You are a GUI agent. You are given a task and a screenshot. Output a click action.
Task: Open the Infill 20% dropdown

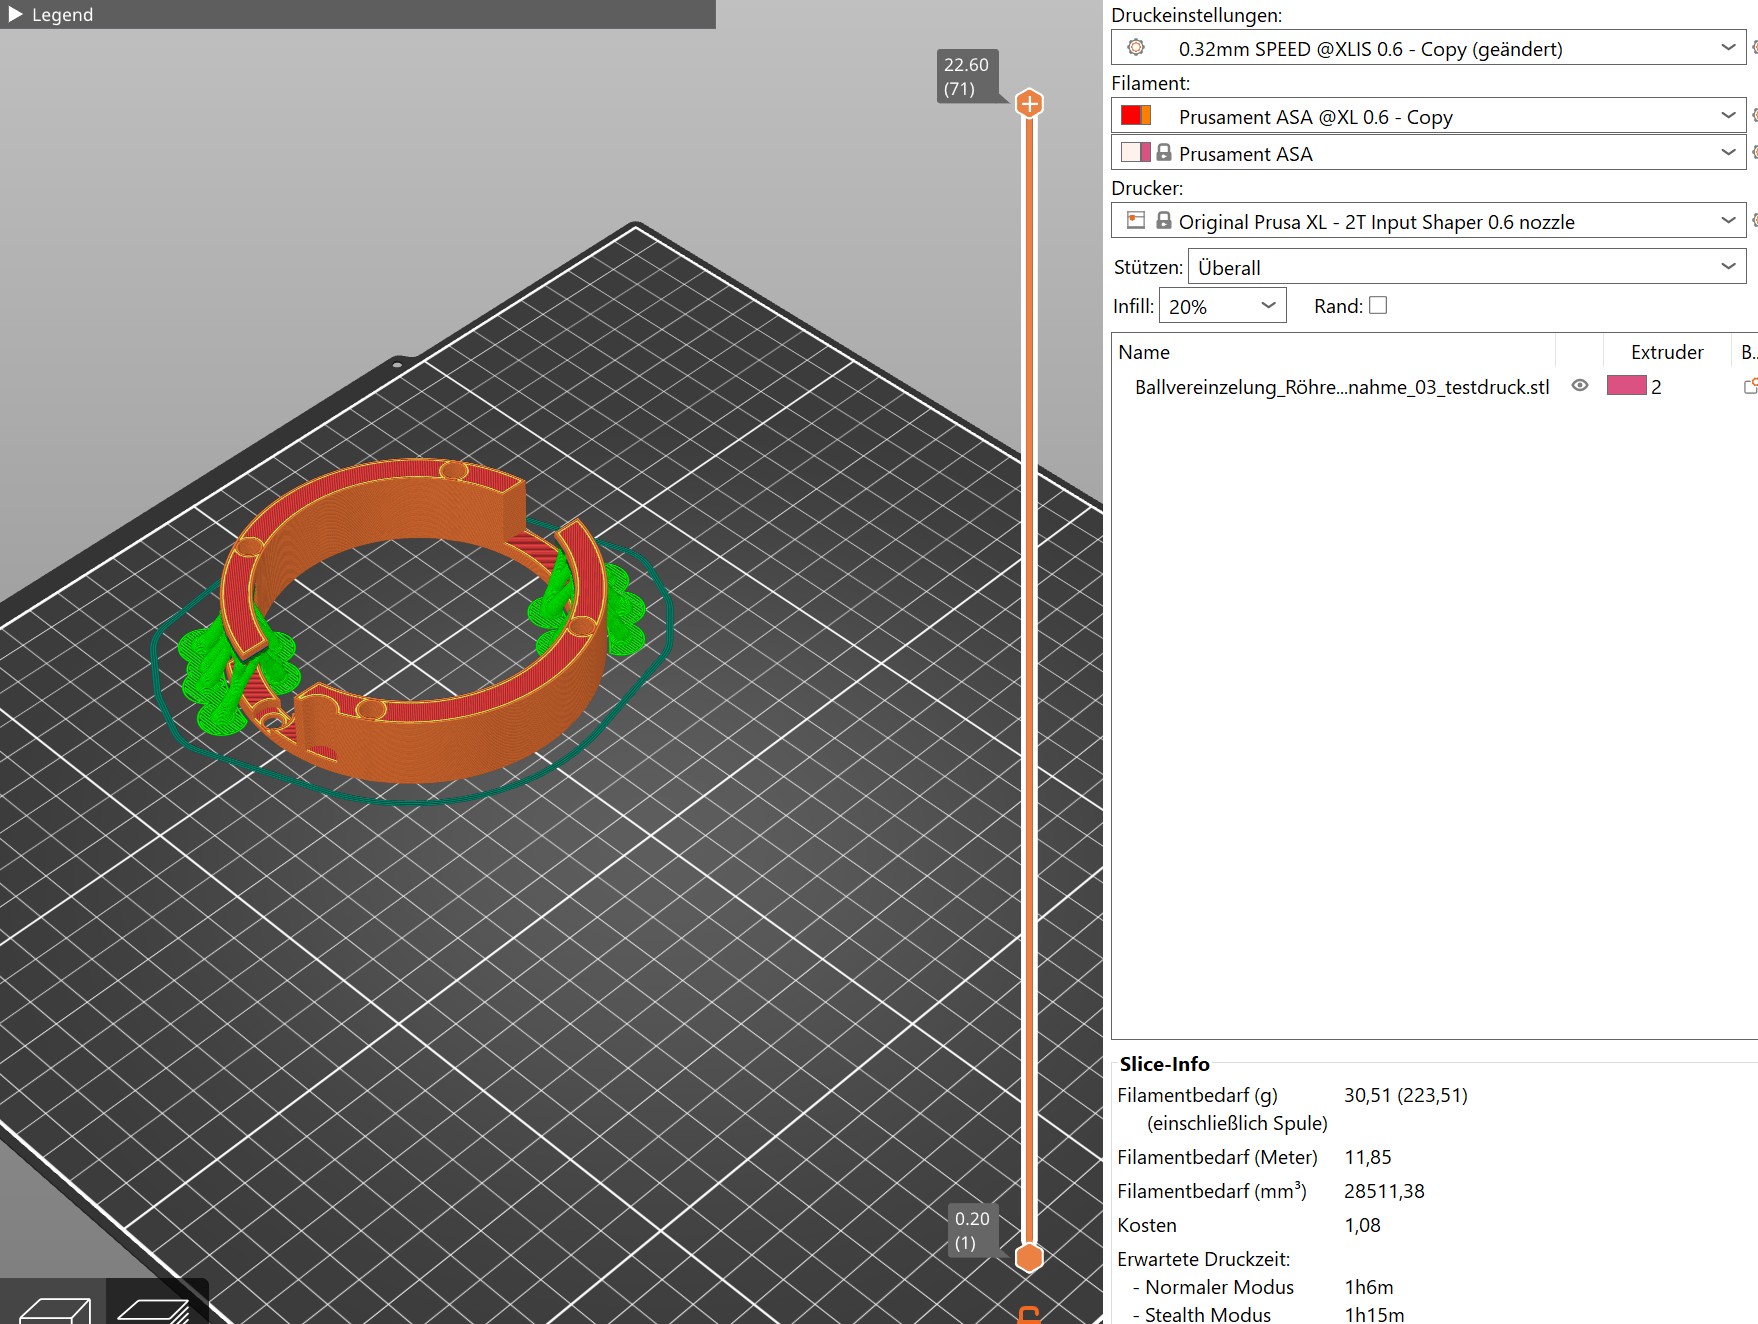point(1222,306)
